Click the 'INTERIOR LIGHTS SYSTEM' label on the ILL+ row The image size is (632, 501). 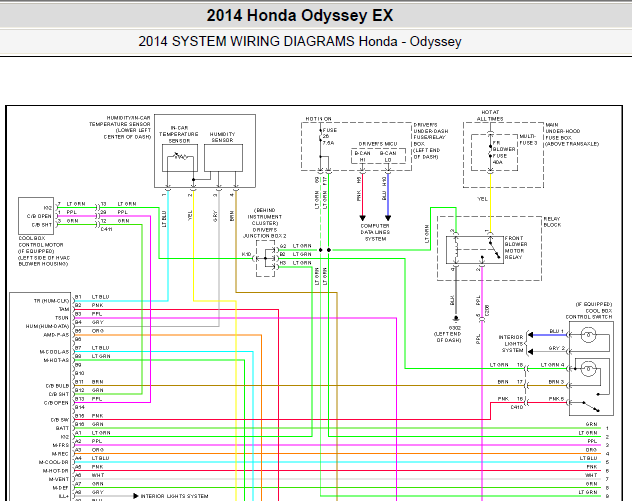[x=174, y=496]
